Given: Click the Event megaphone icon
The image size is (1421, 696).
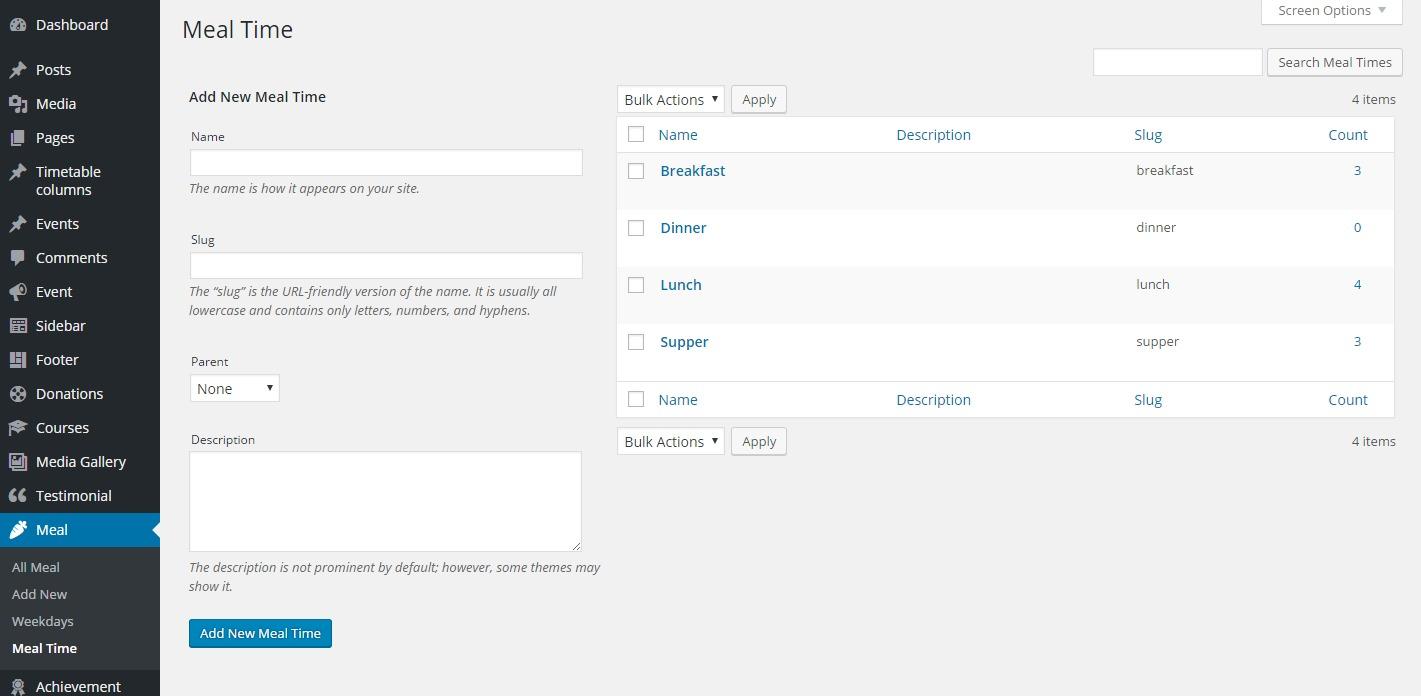Looking at the screenshot, I should pos(17,292).
